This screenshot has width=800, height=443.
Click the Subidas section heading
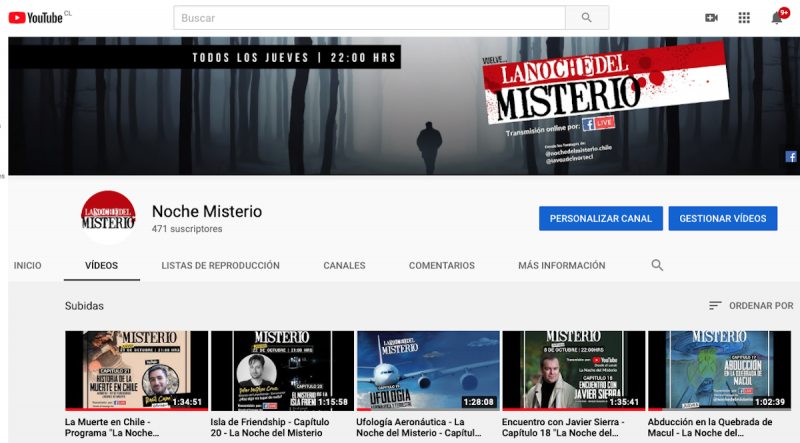tap(84, 306)
